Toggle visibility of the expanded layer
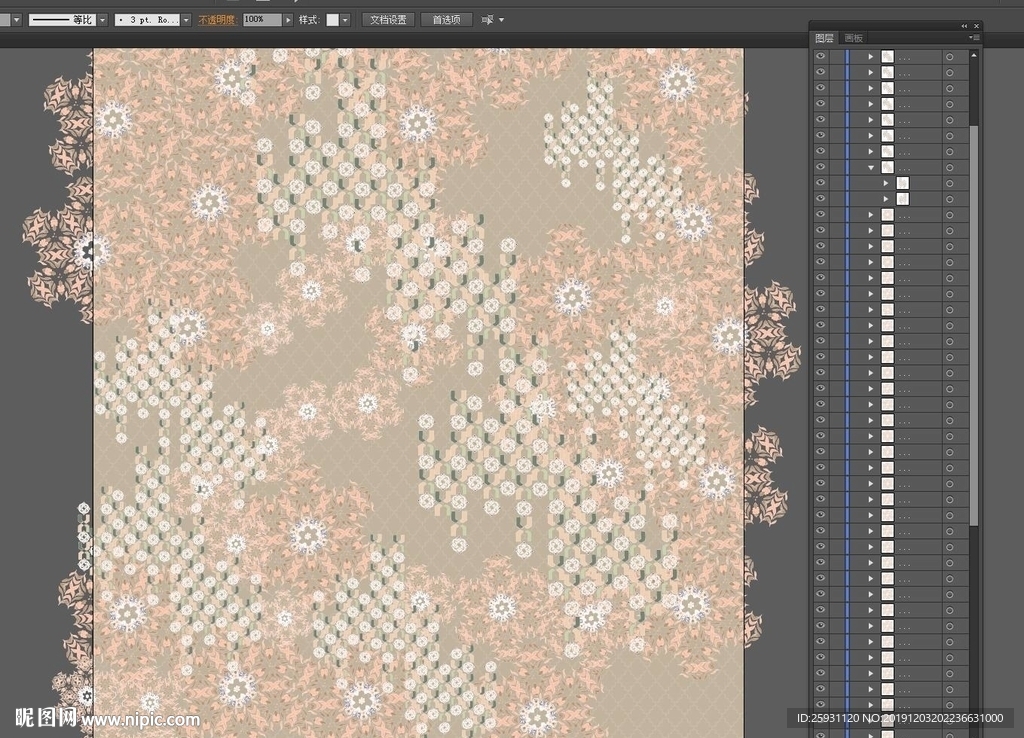This screenshot has width=1024, height=738. coord(821,167)
